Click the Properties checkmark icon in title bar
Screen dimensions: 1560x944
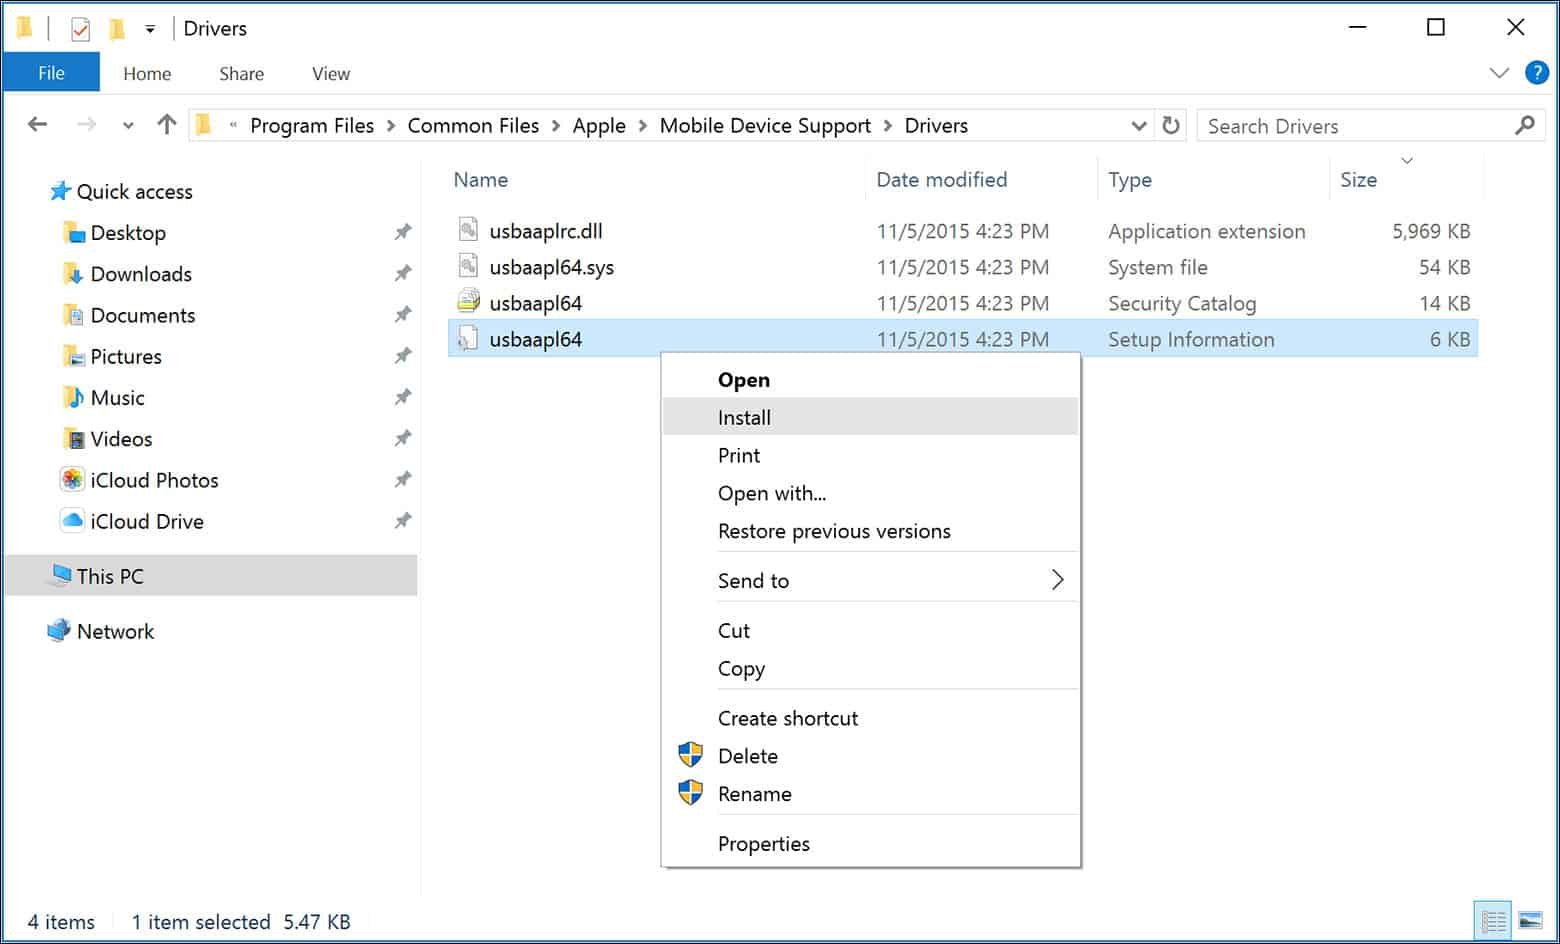pyautogui.click(x=80, y=29)
